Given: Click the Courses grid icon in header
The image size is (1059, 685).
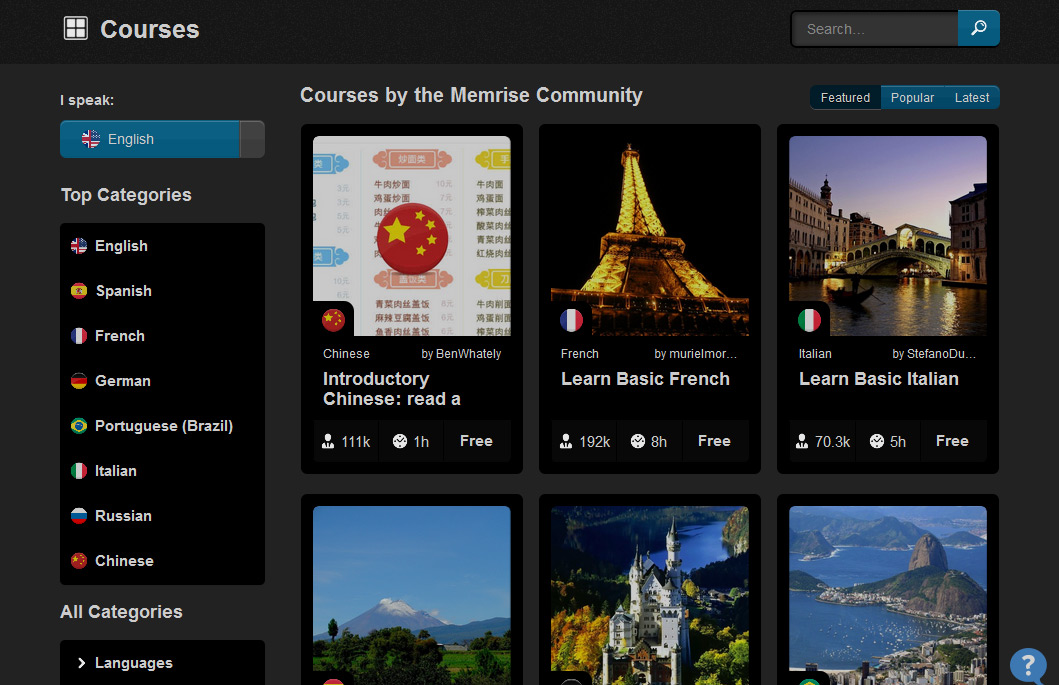Looking at the screenshot, I should [76, 28].
